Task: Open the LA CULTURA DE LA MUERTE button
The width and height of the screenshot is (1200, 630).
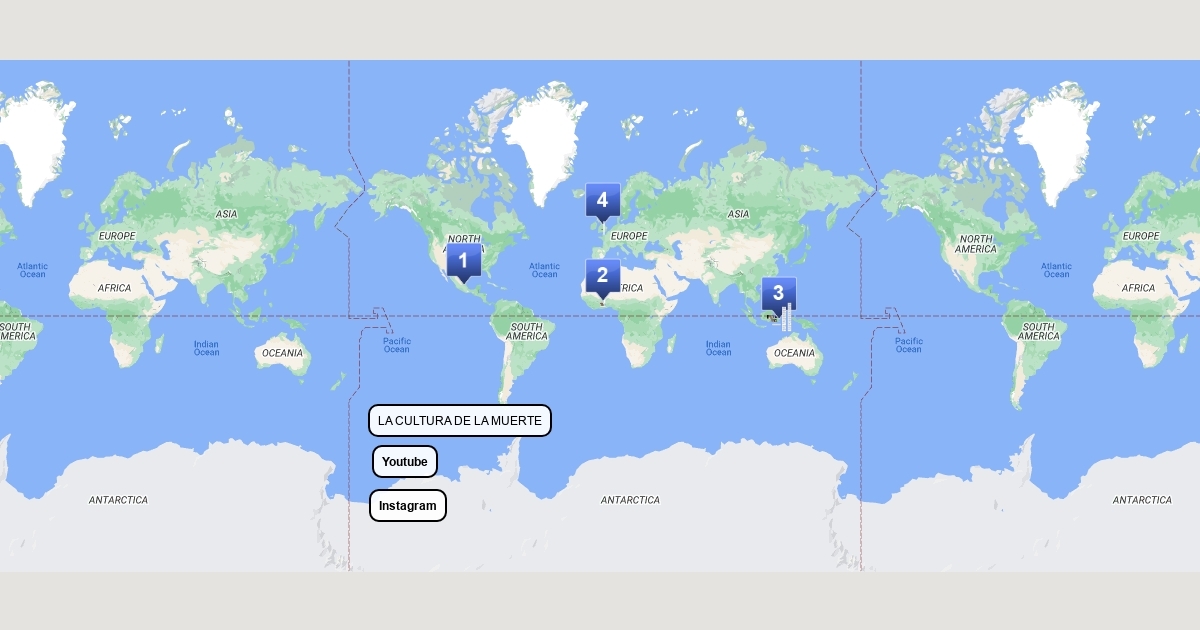Action: [459, 421]
